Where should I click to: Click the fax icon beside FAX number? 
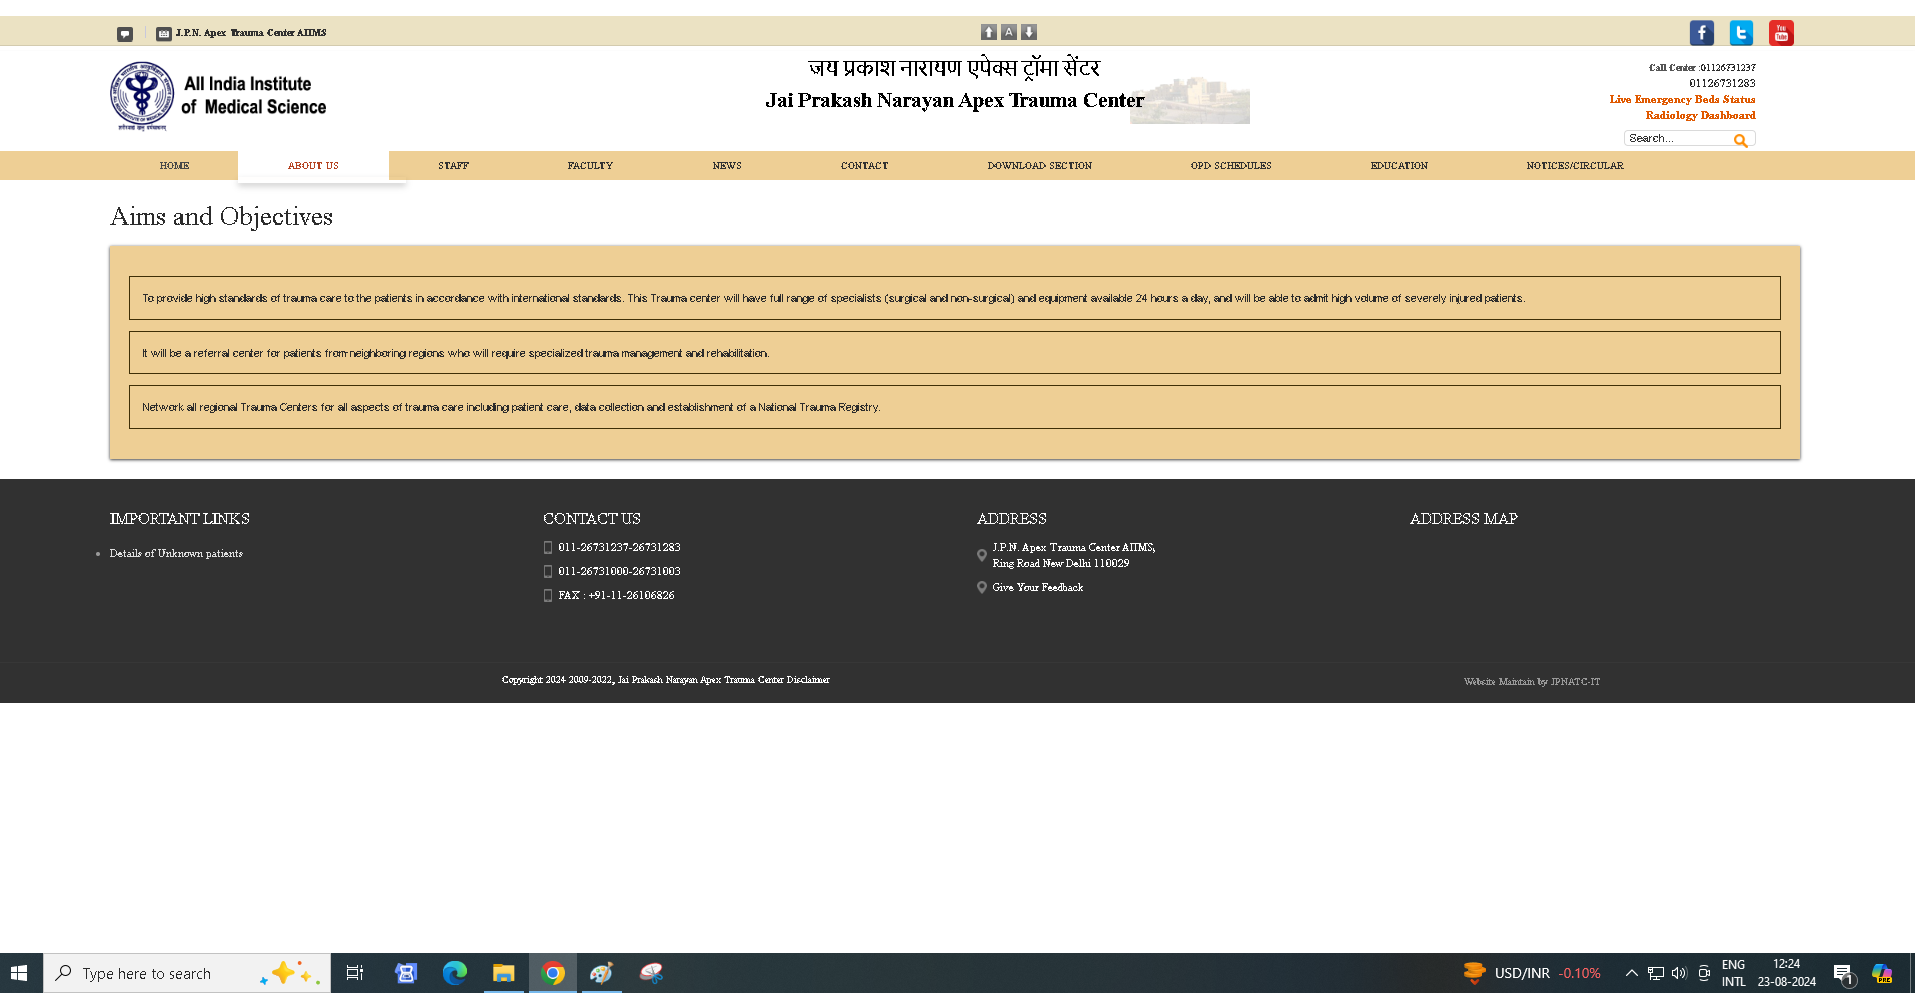(548, 596)
